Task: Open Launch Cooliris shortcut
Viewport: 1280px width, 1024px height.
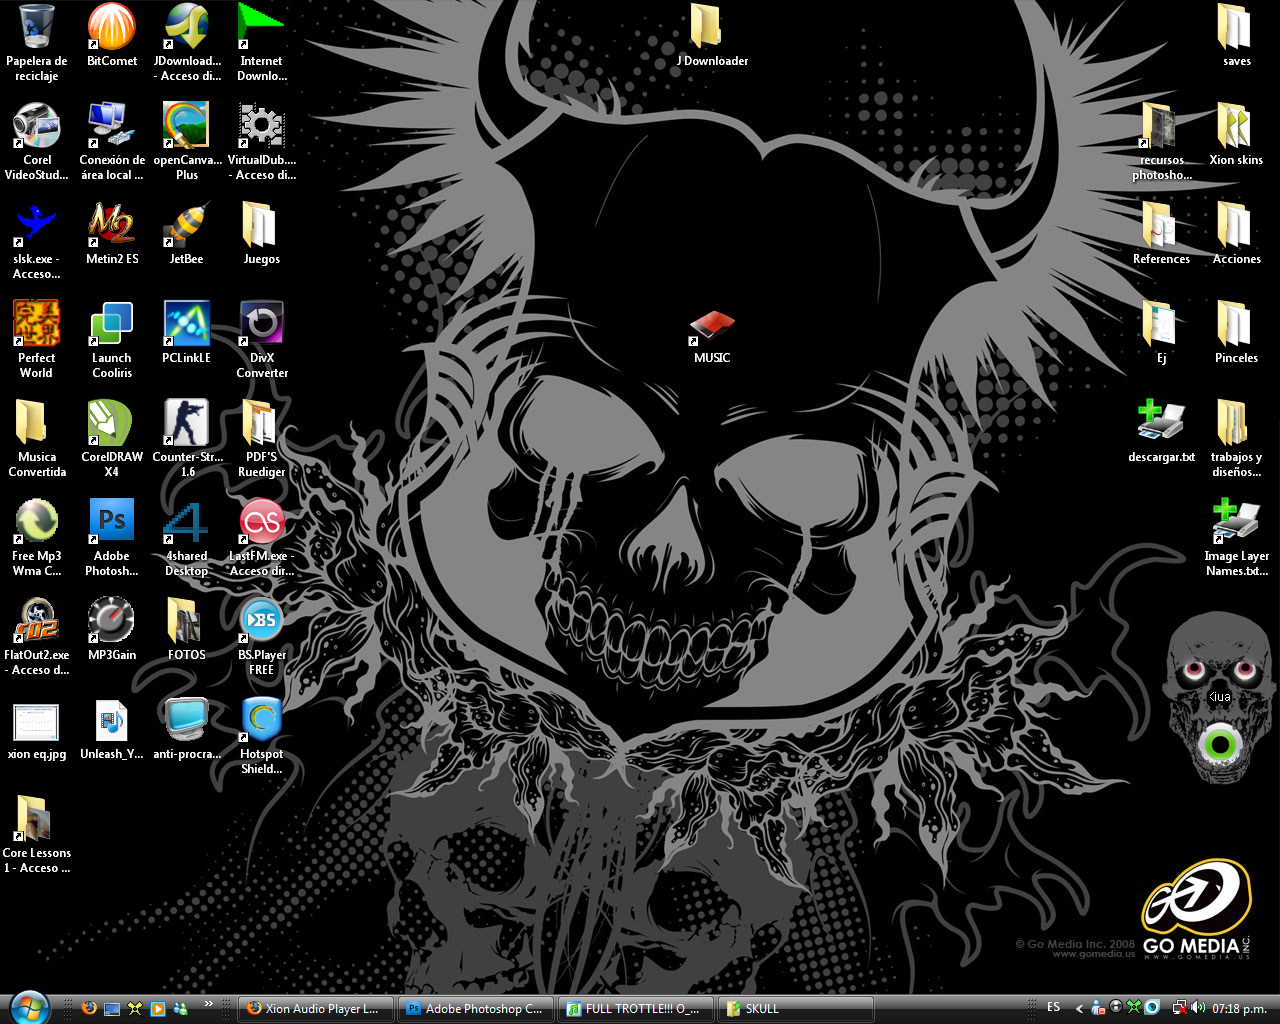Action: (112, 324)
